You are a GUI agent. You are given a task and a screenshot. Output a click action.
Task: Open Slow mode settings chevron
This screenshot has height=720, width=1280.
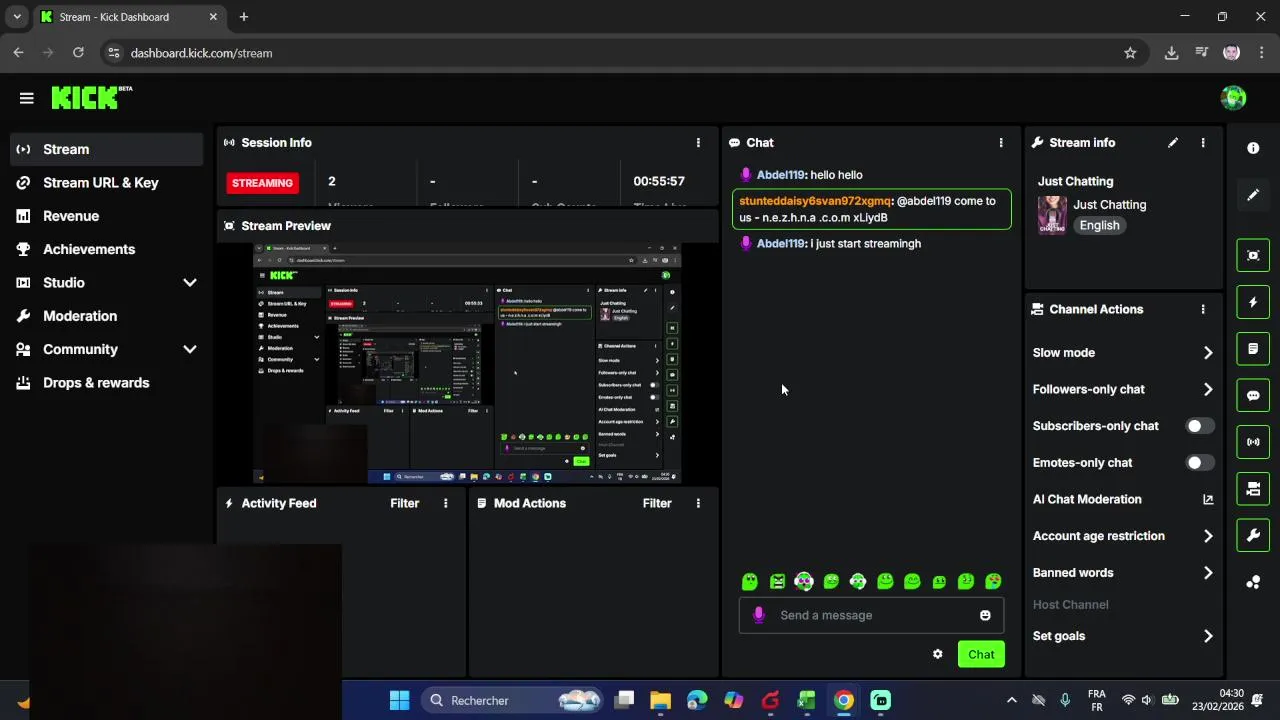point(1208,353)
